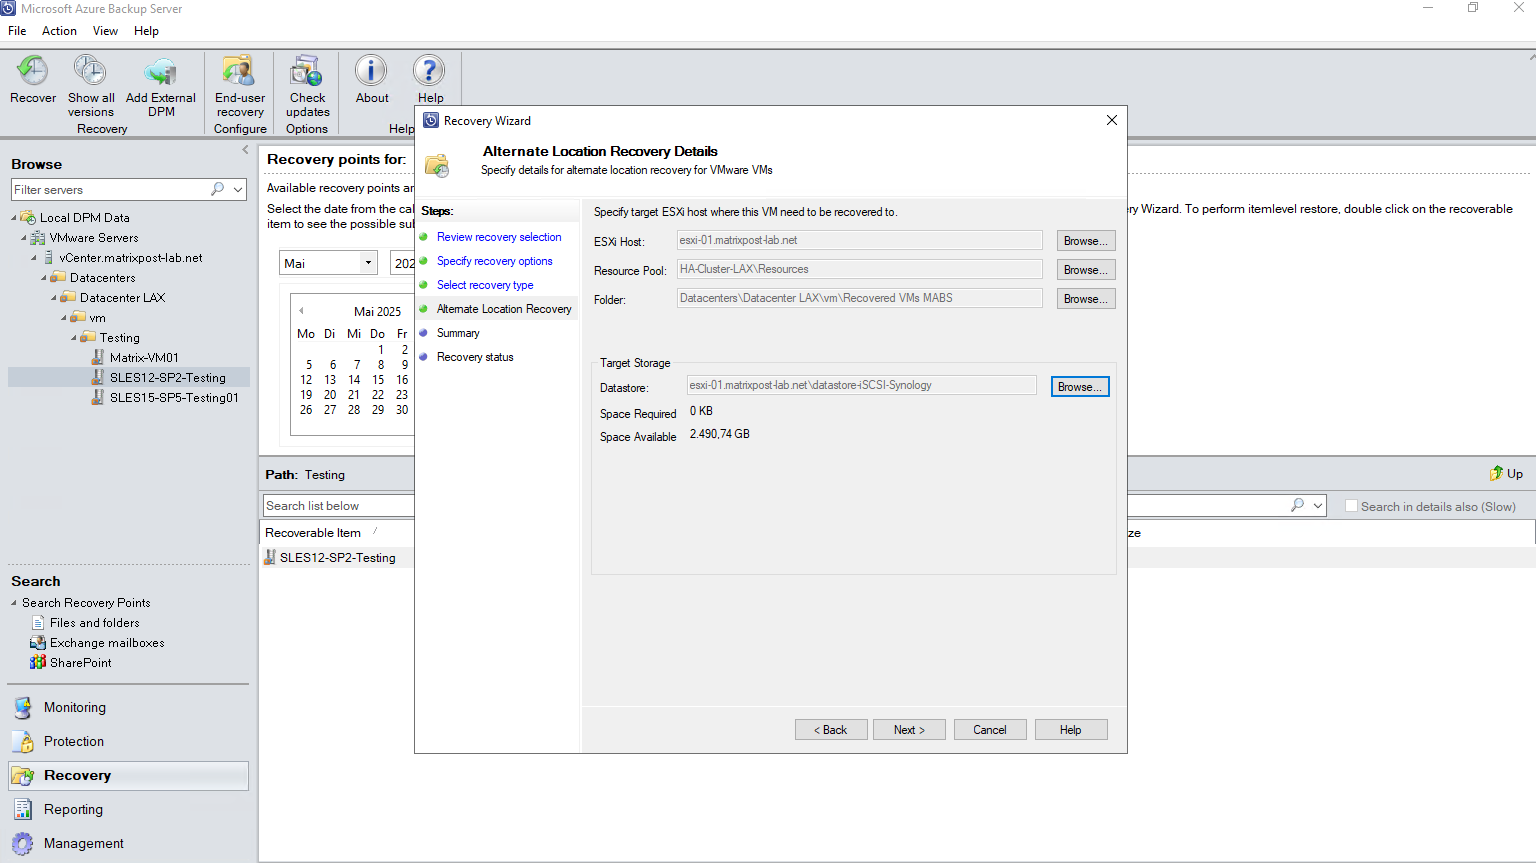Click the Datastore path field
The height and width of the screenshot is (863, 1536).
pyautogui.click(x=861, y=385)
